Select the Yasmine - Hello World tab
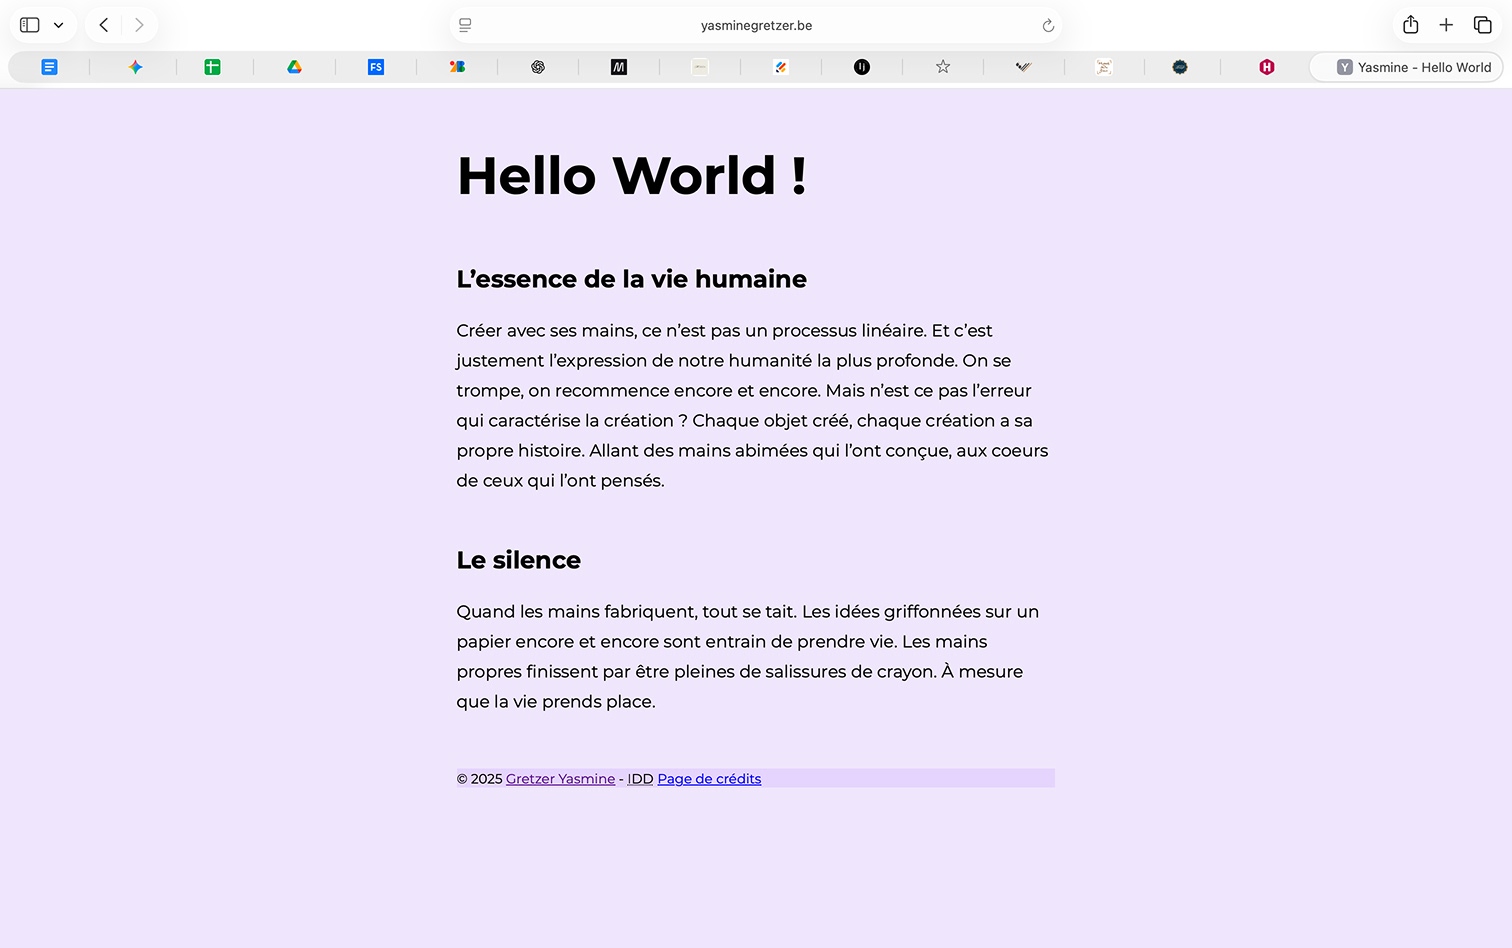The width and height of the screenshot is (1512, 948). point(1405,67)
